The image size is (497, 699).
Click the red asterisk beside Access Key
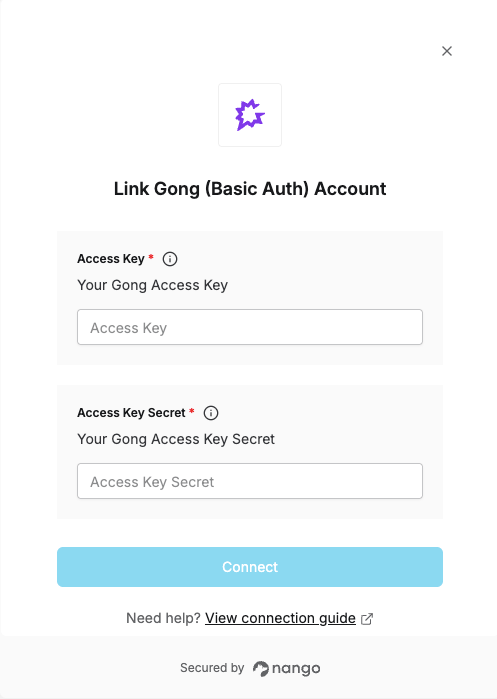coord(151,257)
